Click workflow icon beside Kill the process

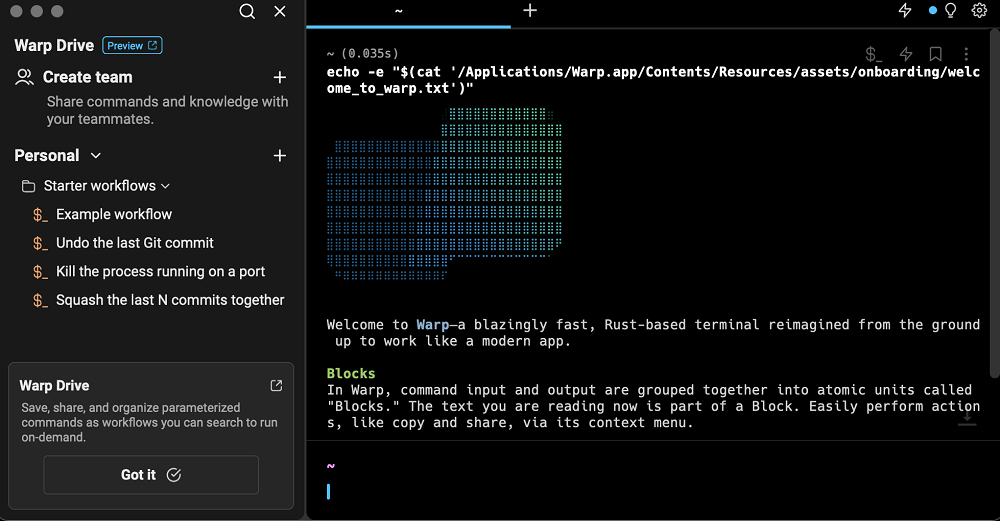coord(40,272)
